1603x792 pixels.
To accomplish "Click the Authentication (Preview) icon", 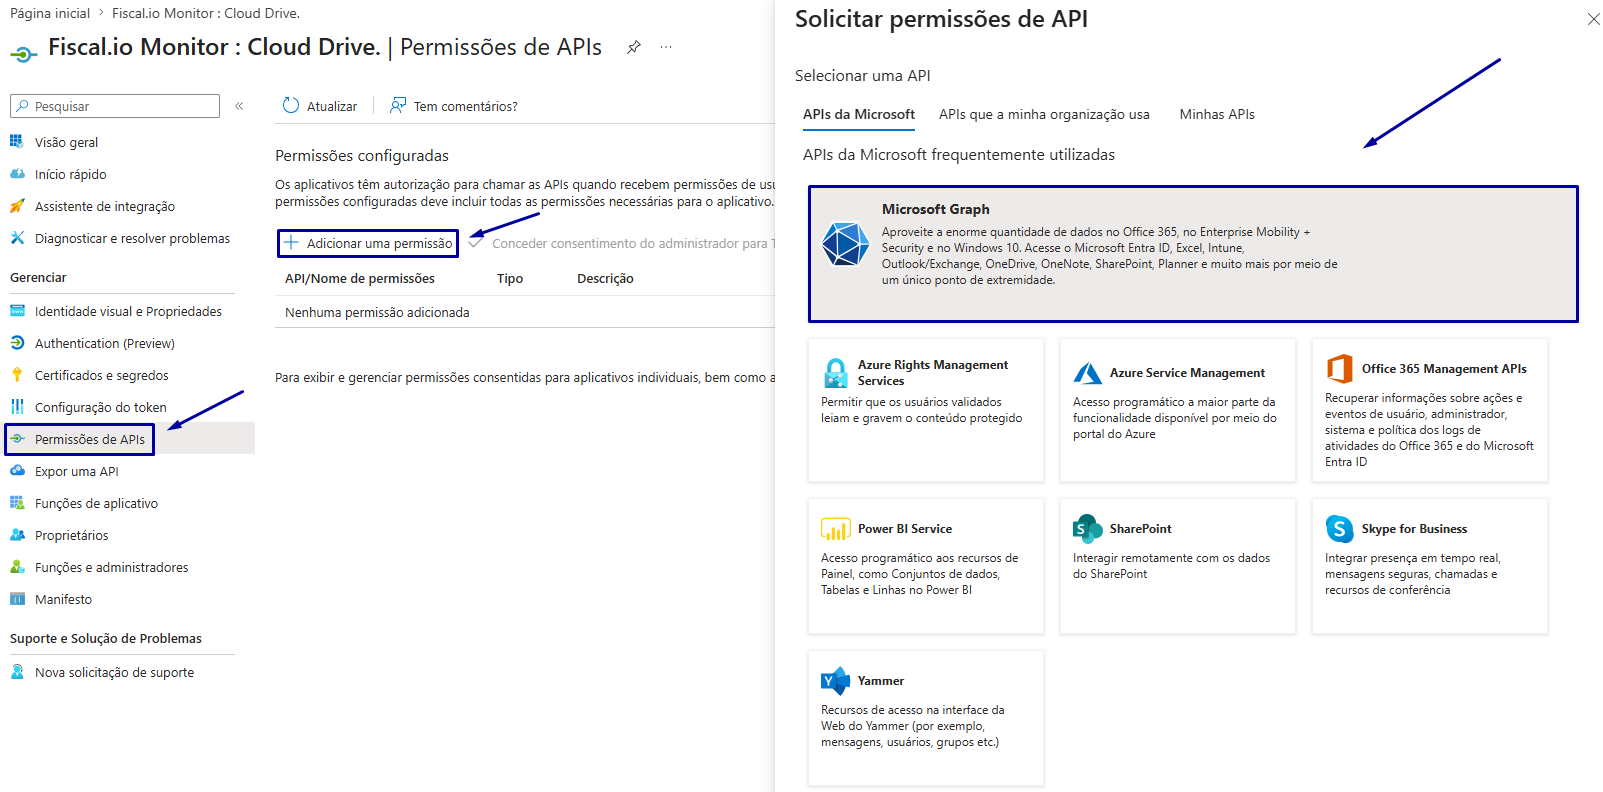I will coord(17,343).
